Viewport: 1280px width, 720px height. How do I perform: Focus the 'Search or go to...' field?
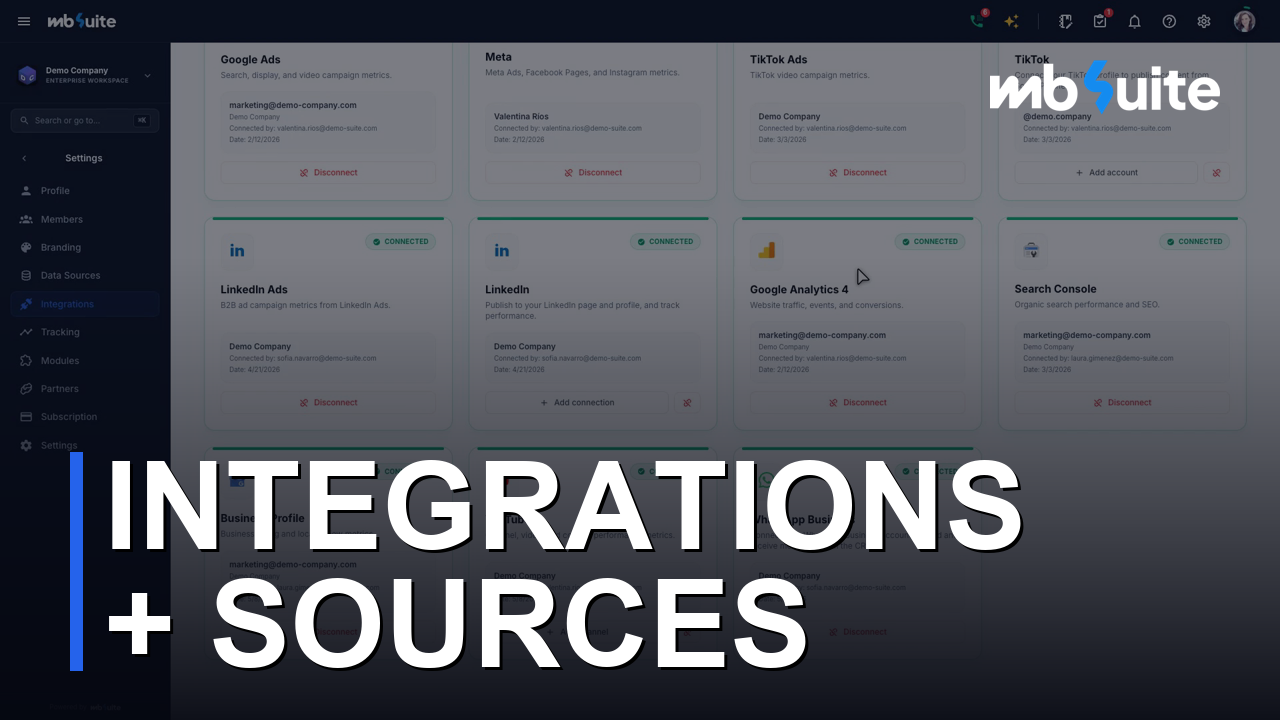pos(85,121)
